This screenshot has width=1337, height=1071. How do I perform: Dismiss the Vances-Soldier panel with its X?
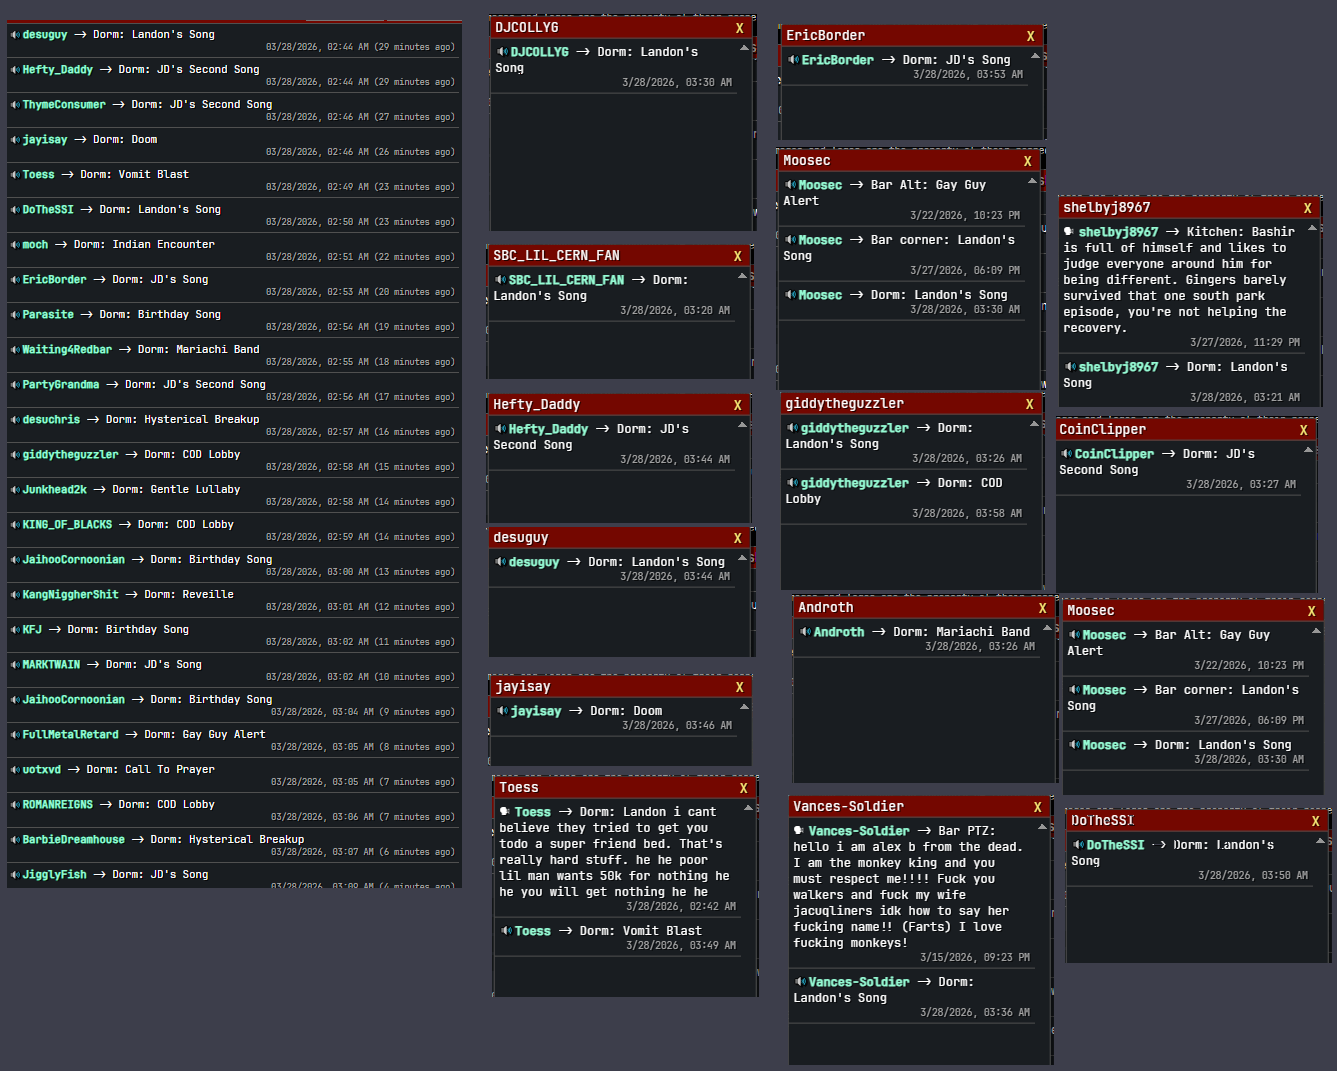coord(1038,807)
